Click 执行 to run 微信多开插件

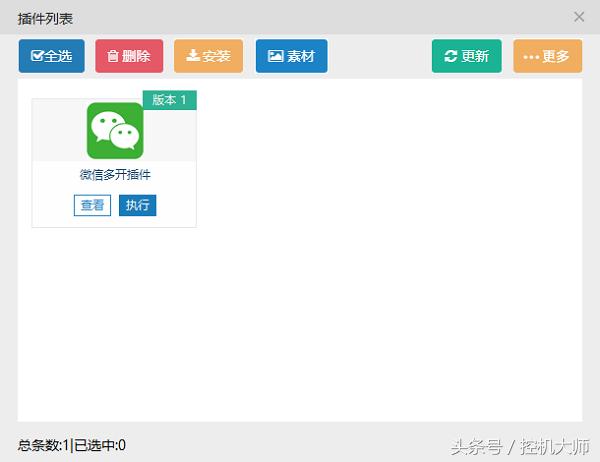(x=137, y=205)
